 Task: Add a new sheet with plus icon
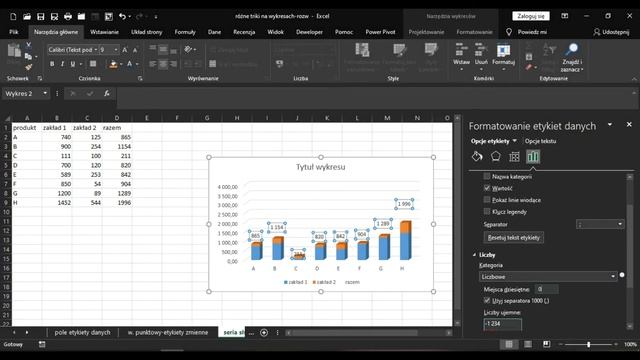[264, 333]
